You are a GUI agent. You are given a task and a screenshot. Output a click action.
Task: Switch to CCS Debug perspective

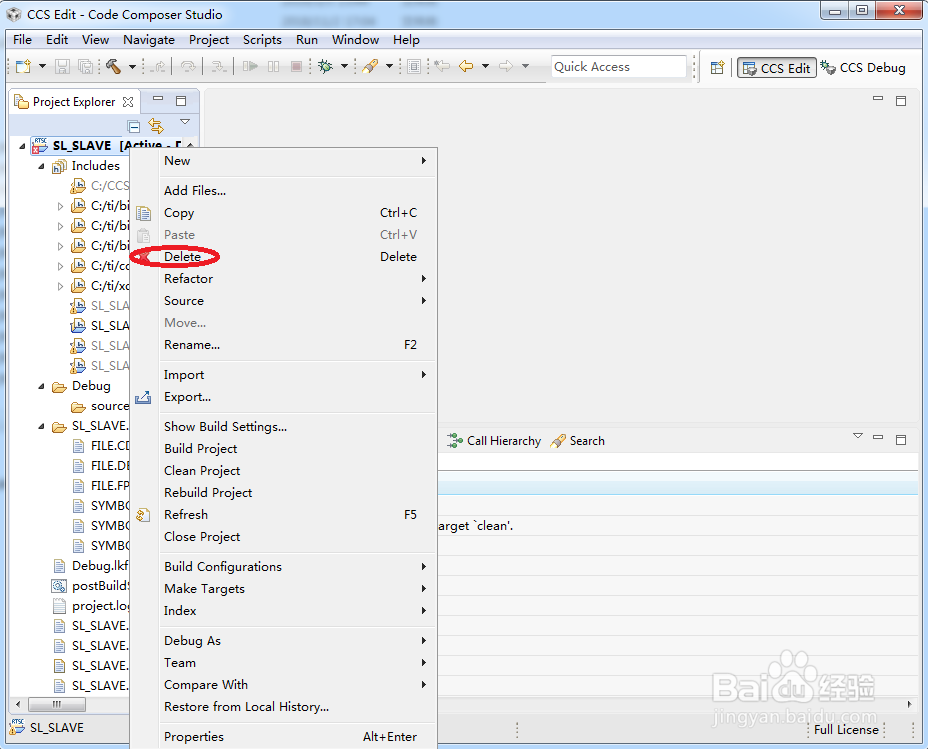pos(863,68)
